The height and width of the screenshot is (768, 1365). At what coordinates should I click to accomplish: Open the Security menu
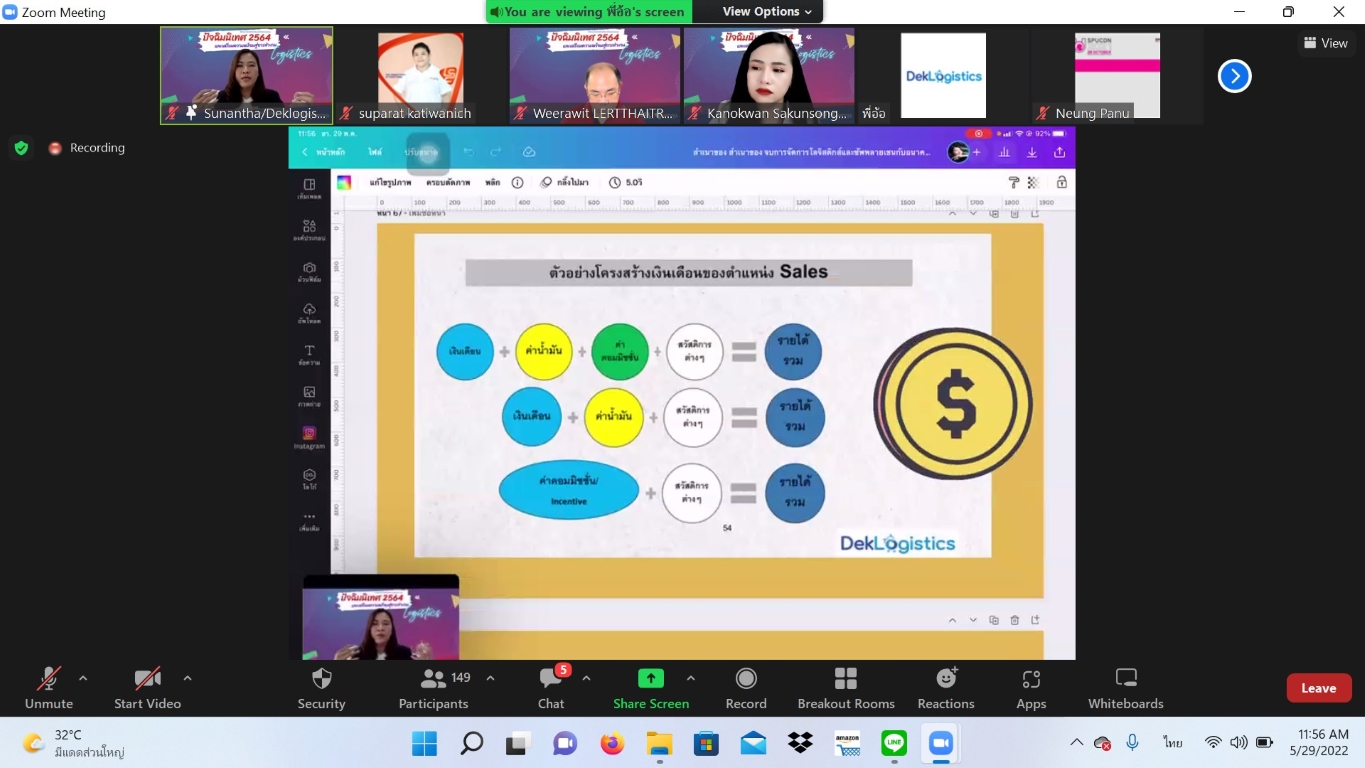(x=321, y=688)
